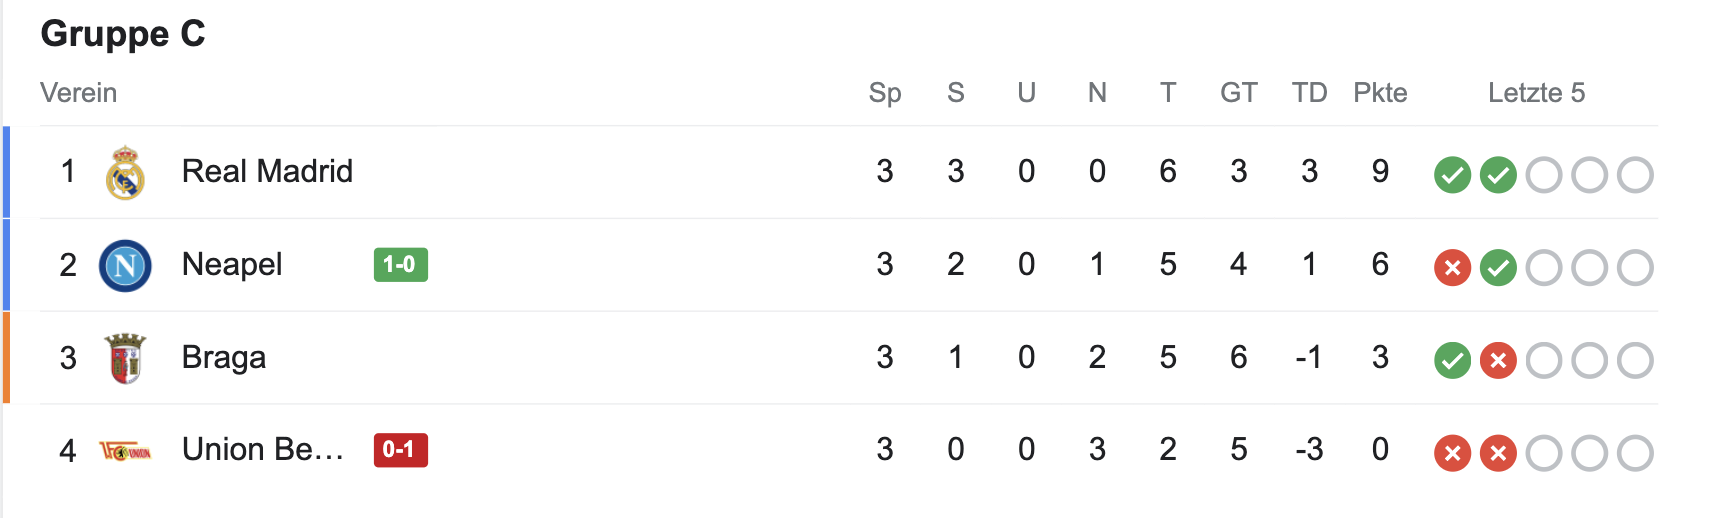1720x518 pixels.
Task: Click Real Madrid's last empty match circle
Action: (1635, 175)
